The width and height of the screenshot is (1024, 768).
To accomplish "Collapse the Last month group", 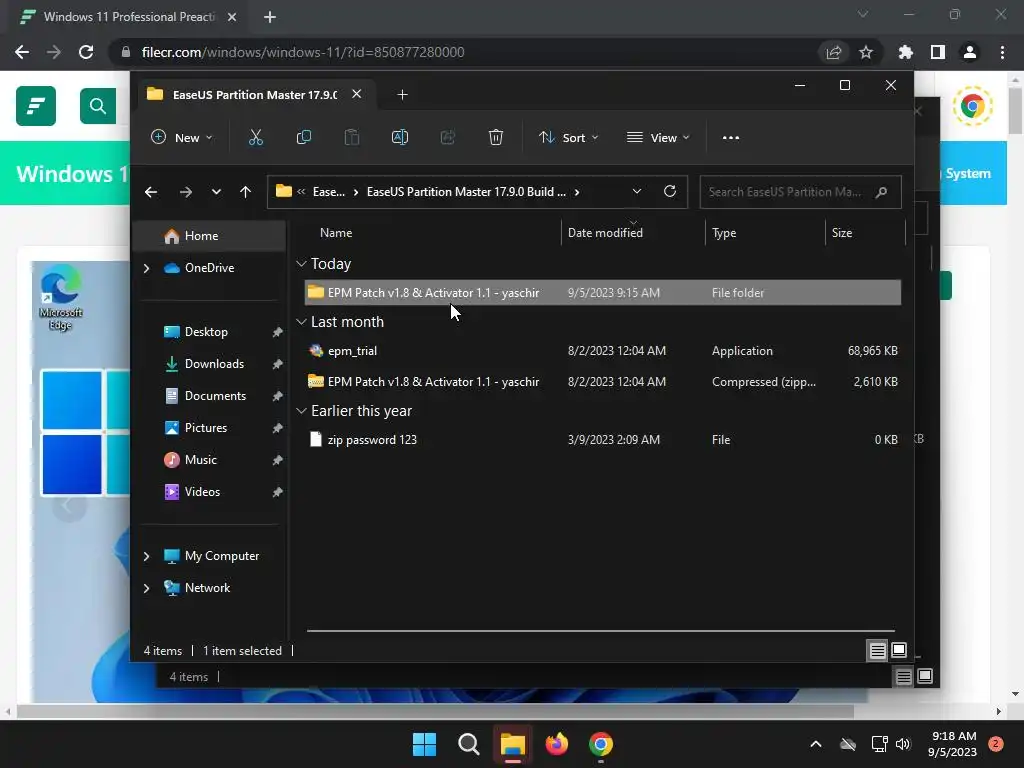I will point(301,322).
